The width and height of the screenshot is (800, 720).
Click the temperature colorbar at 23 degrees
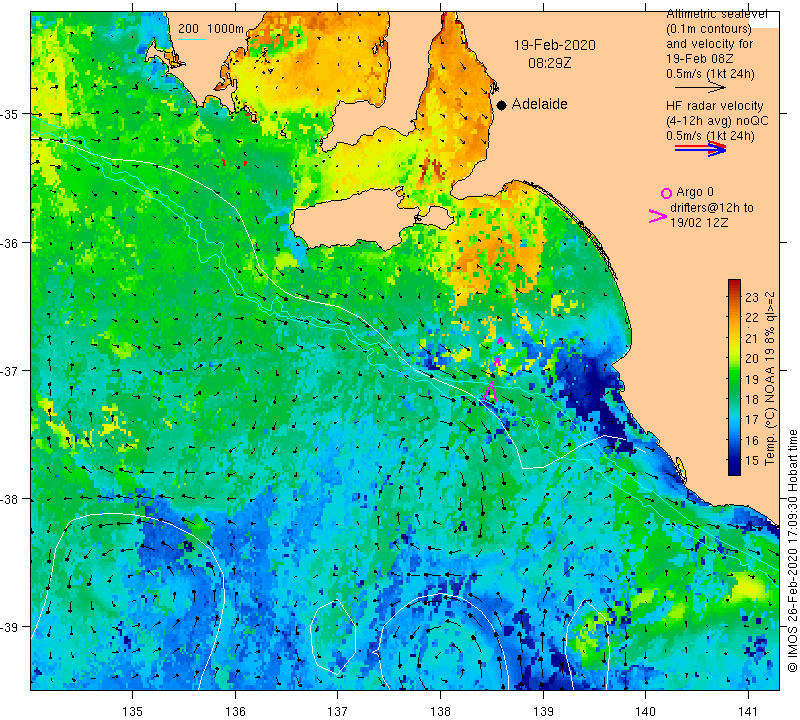734,296
